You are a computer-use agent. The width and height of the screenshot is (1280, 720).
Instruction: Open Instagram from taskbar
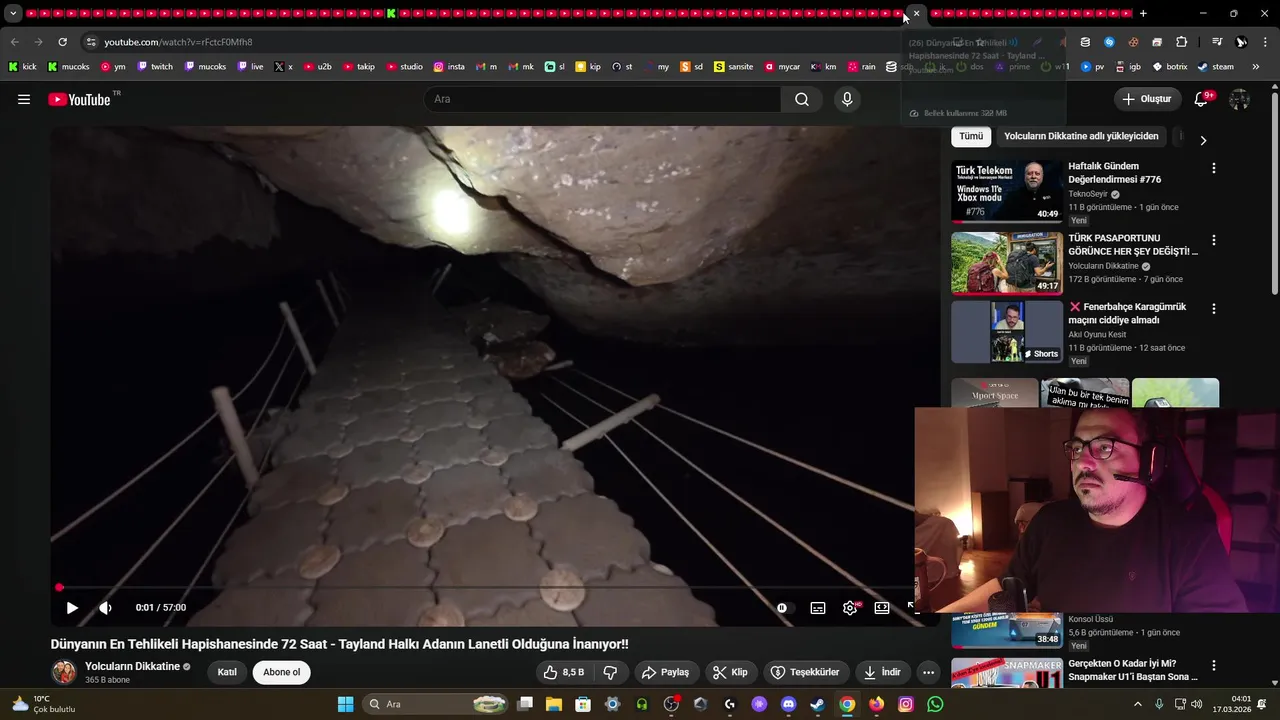click(906, 704)
